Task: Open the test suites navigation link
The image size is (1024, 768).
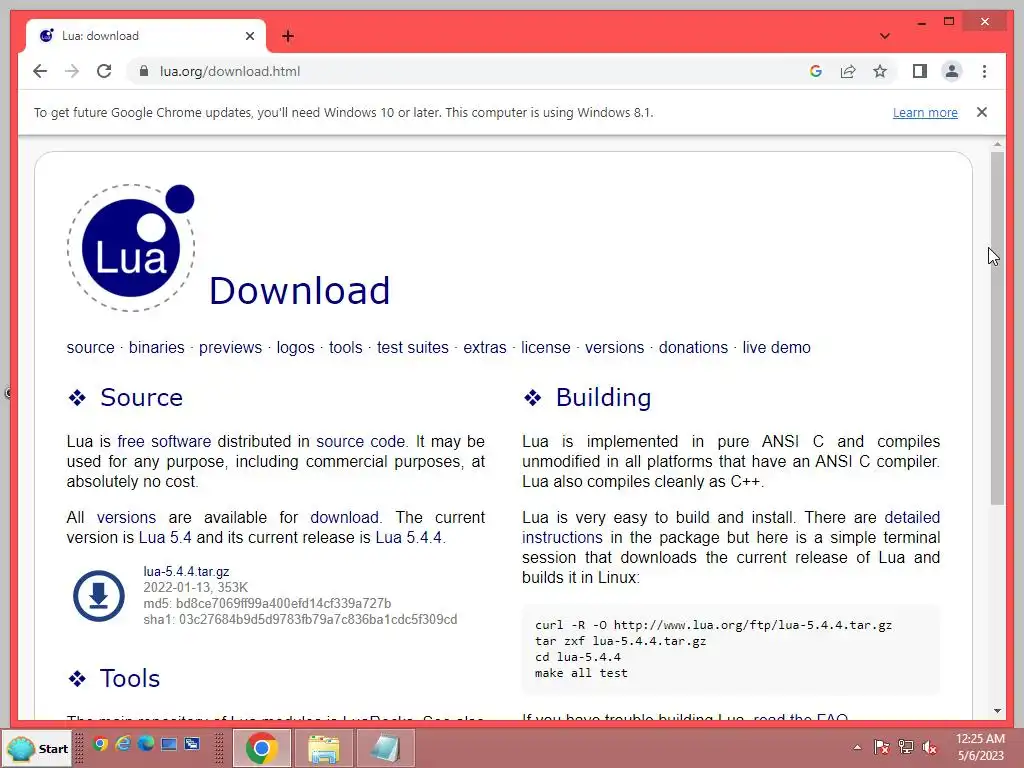Action: (x=413, y=347)
